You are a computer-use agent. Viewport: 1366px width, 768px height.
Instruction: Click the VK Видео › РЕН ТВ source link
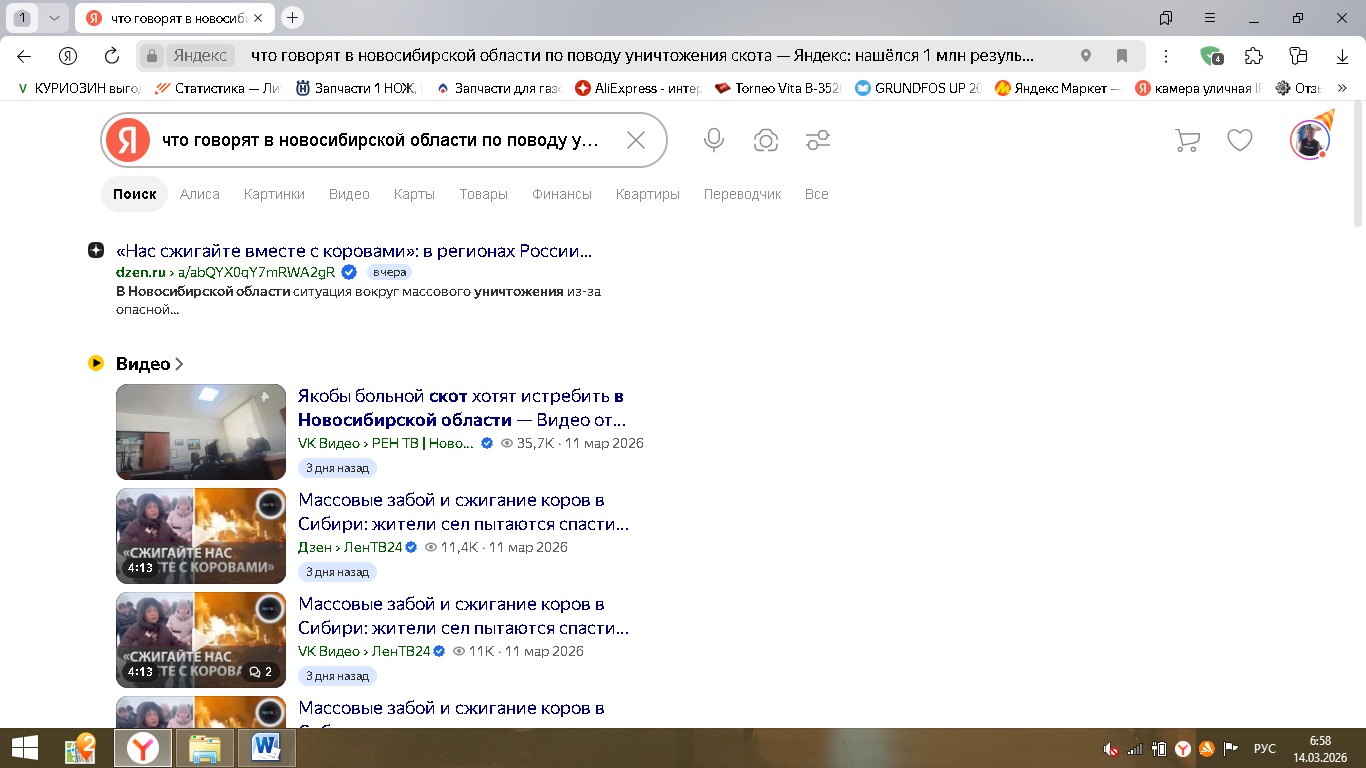386,443
